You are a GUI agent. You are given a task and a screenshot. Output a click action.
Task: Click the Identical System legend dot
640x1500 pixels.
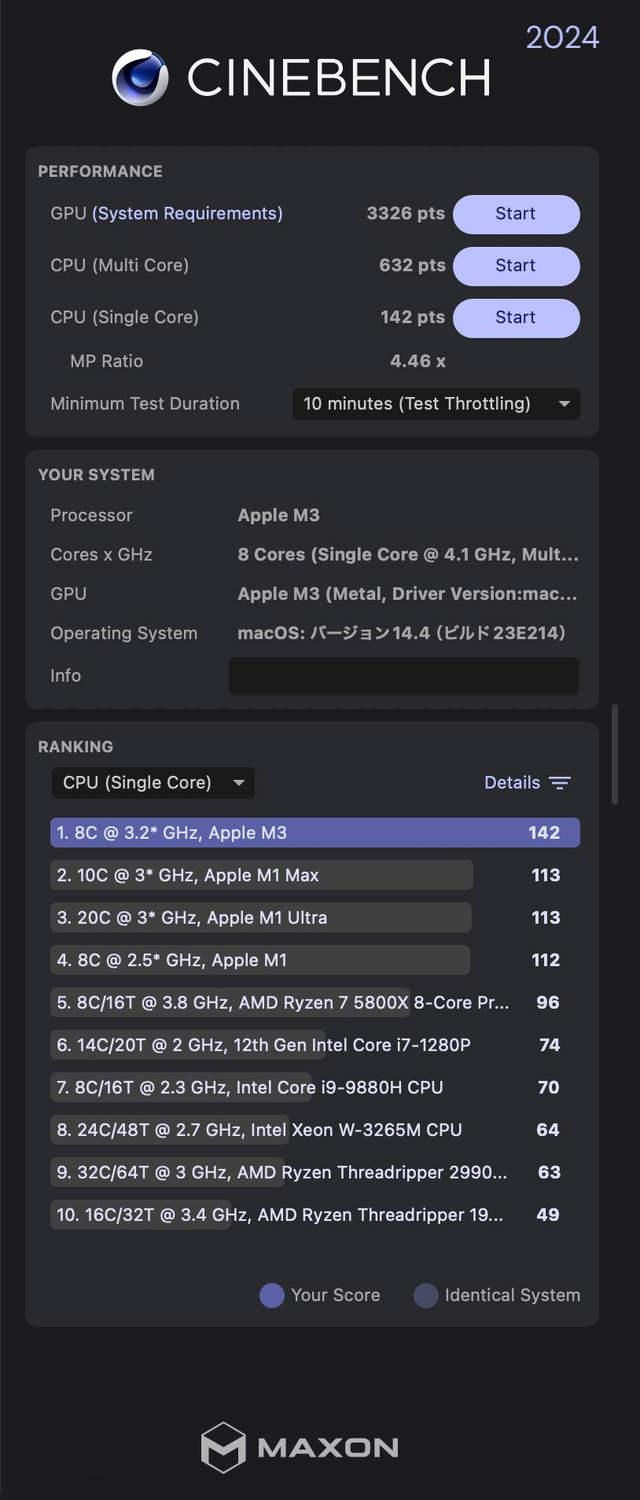(426, 1295)
